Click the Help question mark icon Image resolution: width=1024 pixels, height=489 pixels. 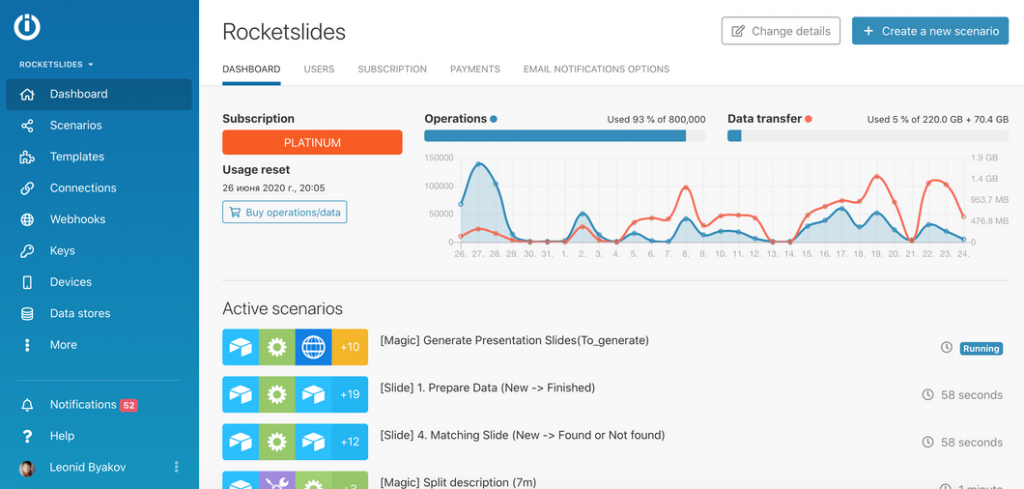point(27,436)
